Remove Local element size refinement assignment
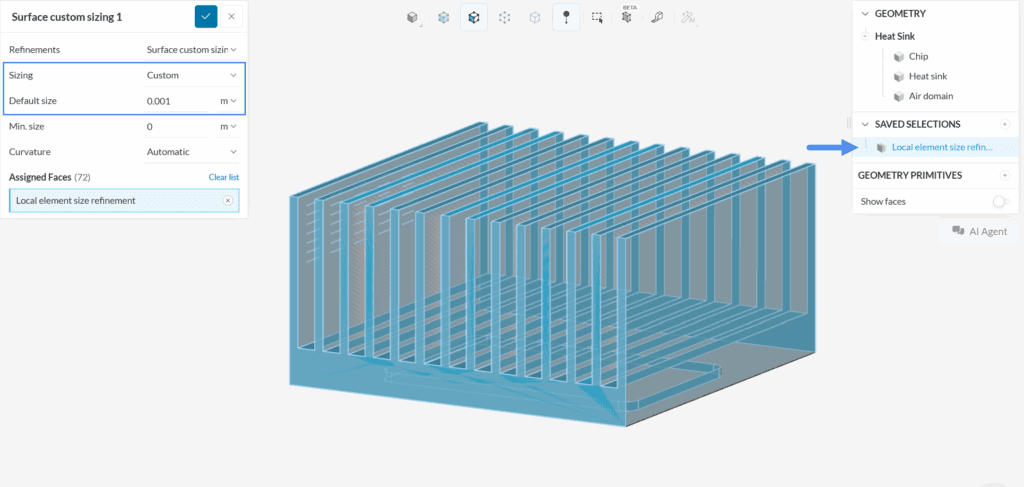 (x=228, y=200)
